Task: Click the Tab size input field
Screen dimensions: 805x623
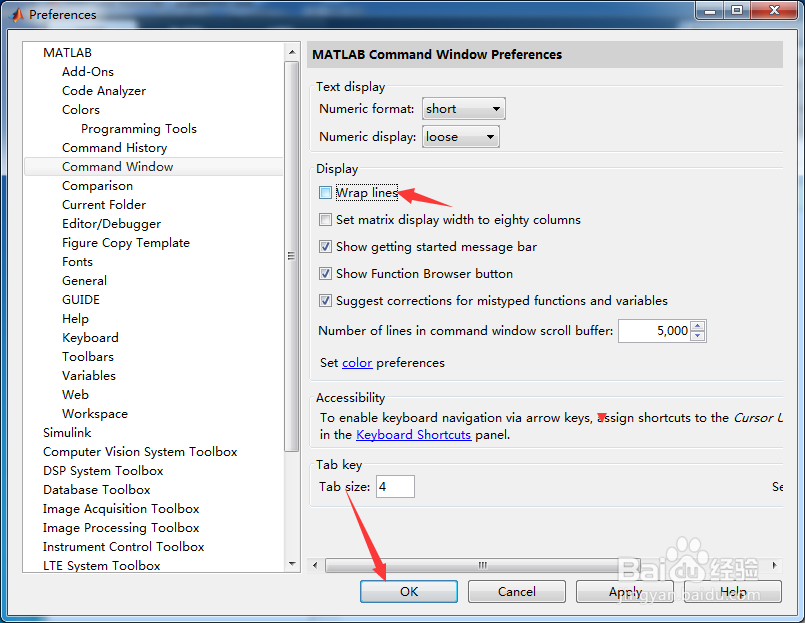Action: click(395, 486)
